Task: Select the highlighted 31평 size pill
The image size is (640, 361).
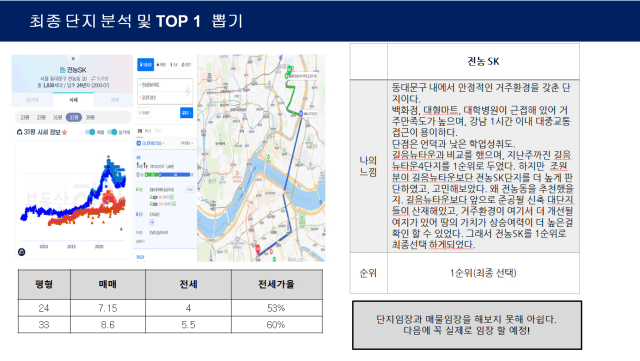Action: 74,117
